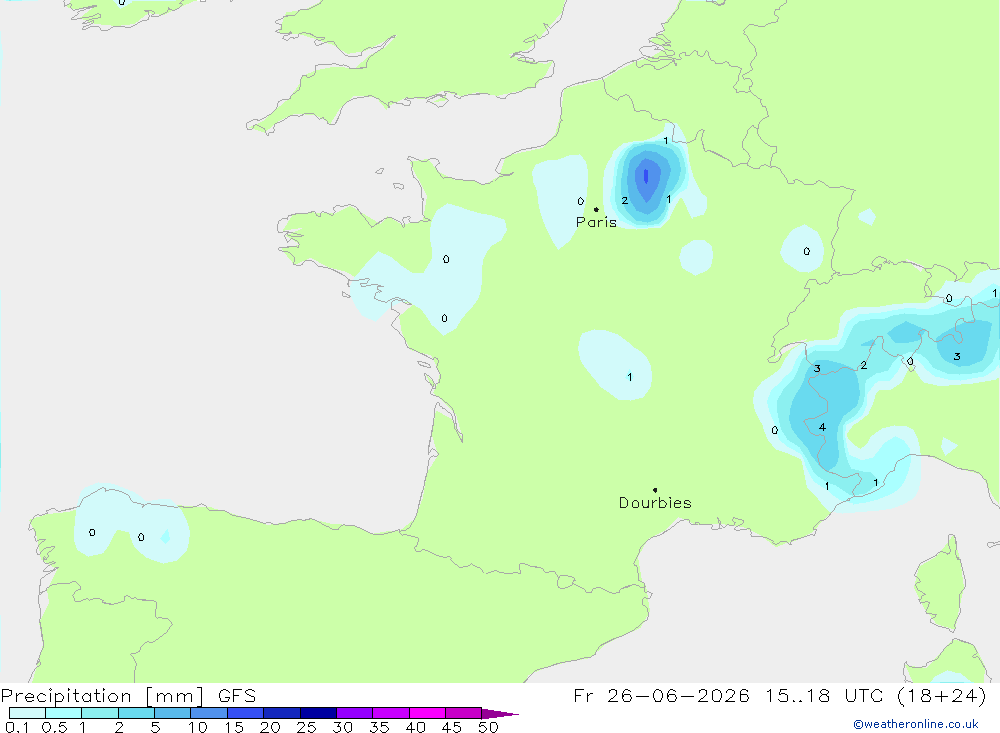Click the Paris city label
The height and width of the screenshot is (733, 1000).
[x=596, y=222]
